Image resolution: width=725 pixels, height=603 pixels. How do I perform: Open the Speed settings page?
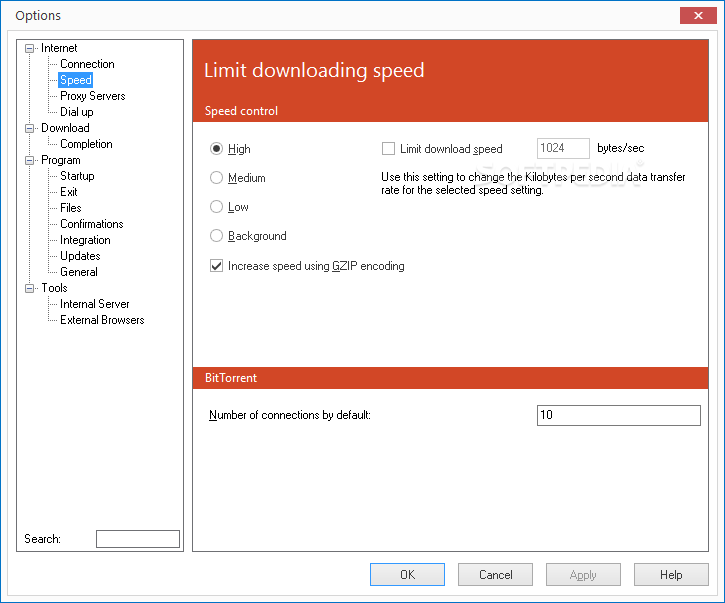[76, 80]
